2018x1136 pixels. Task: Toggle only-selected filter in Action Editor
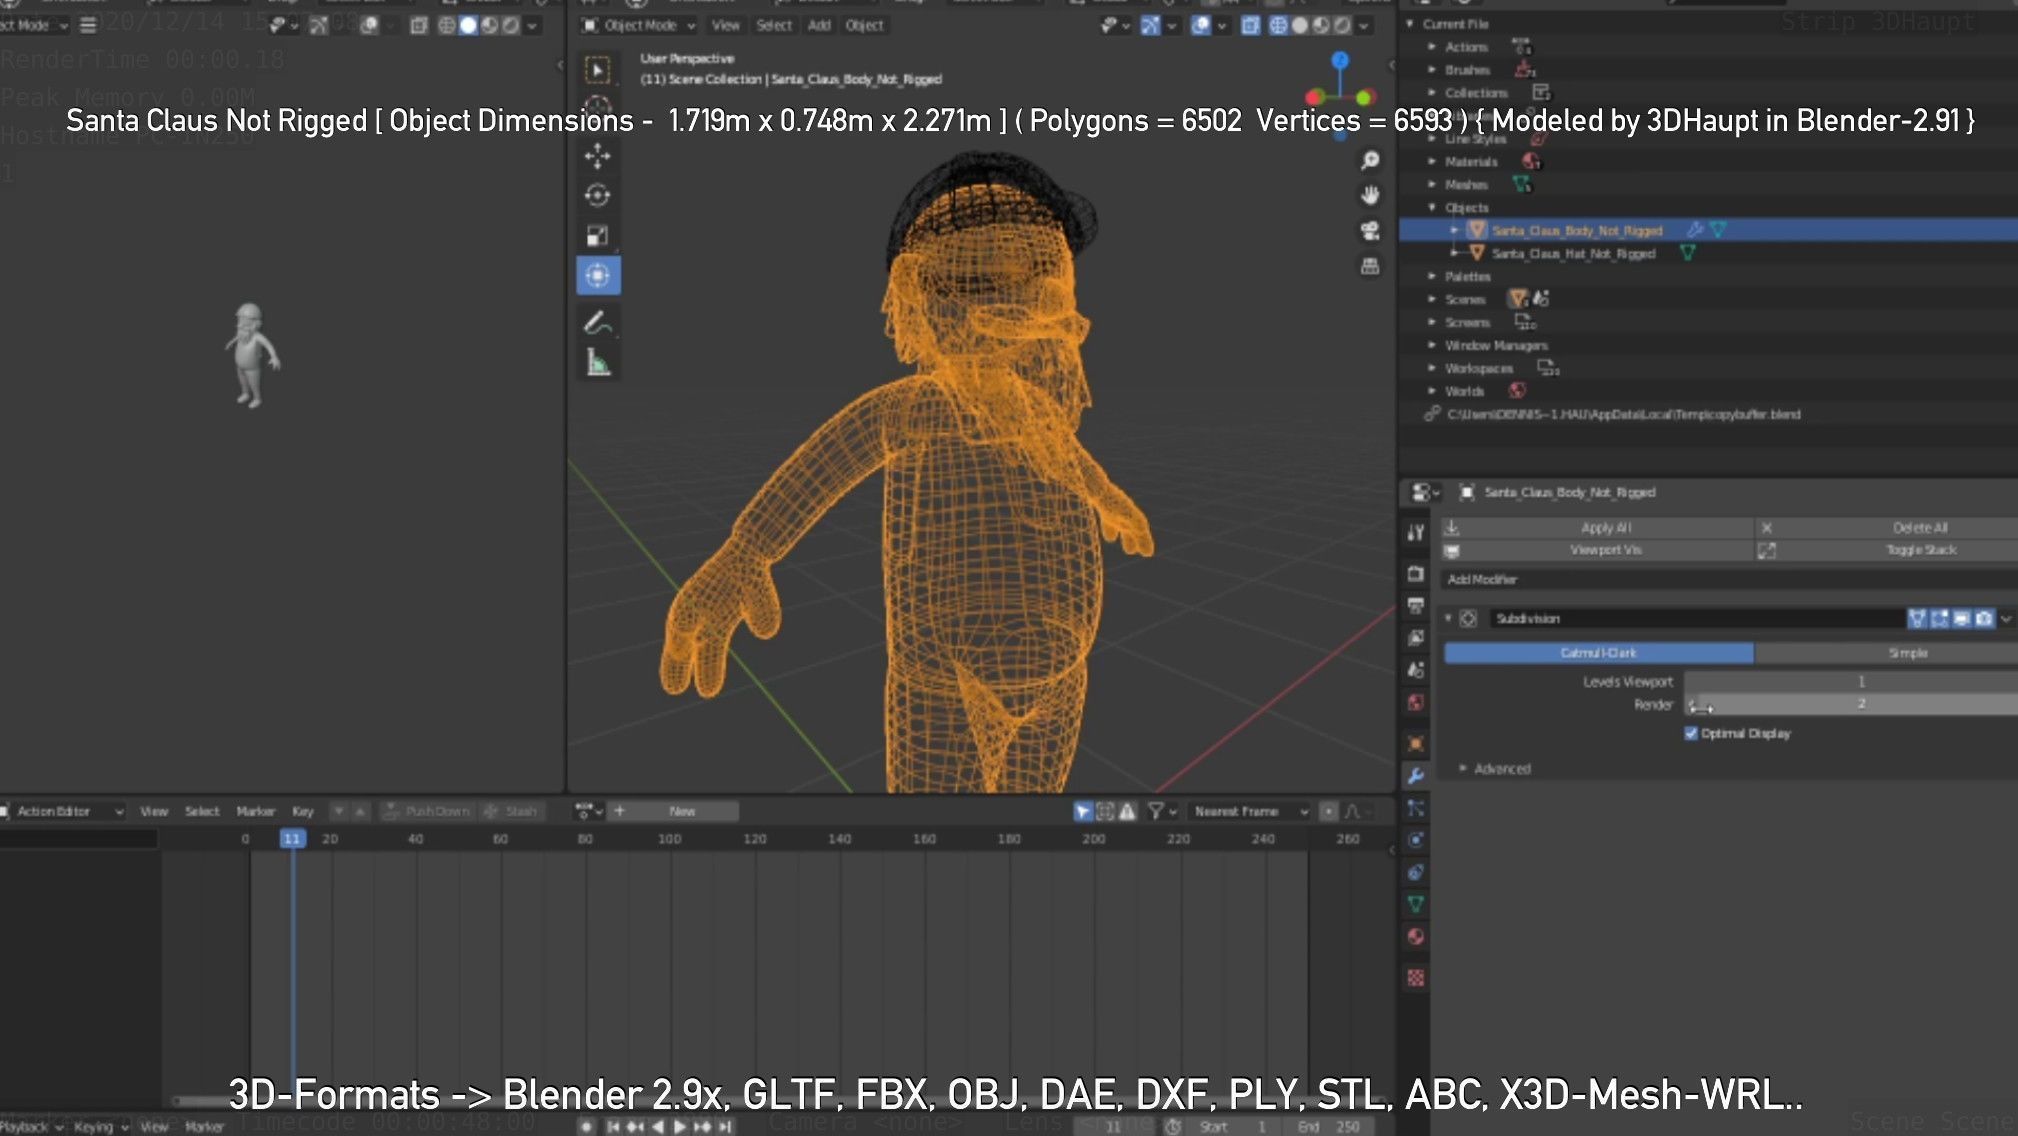1082,811
